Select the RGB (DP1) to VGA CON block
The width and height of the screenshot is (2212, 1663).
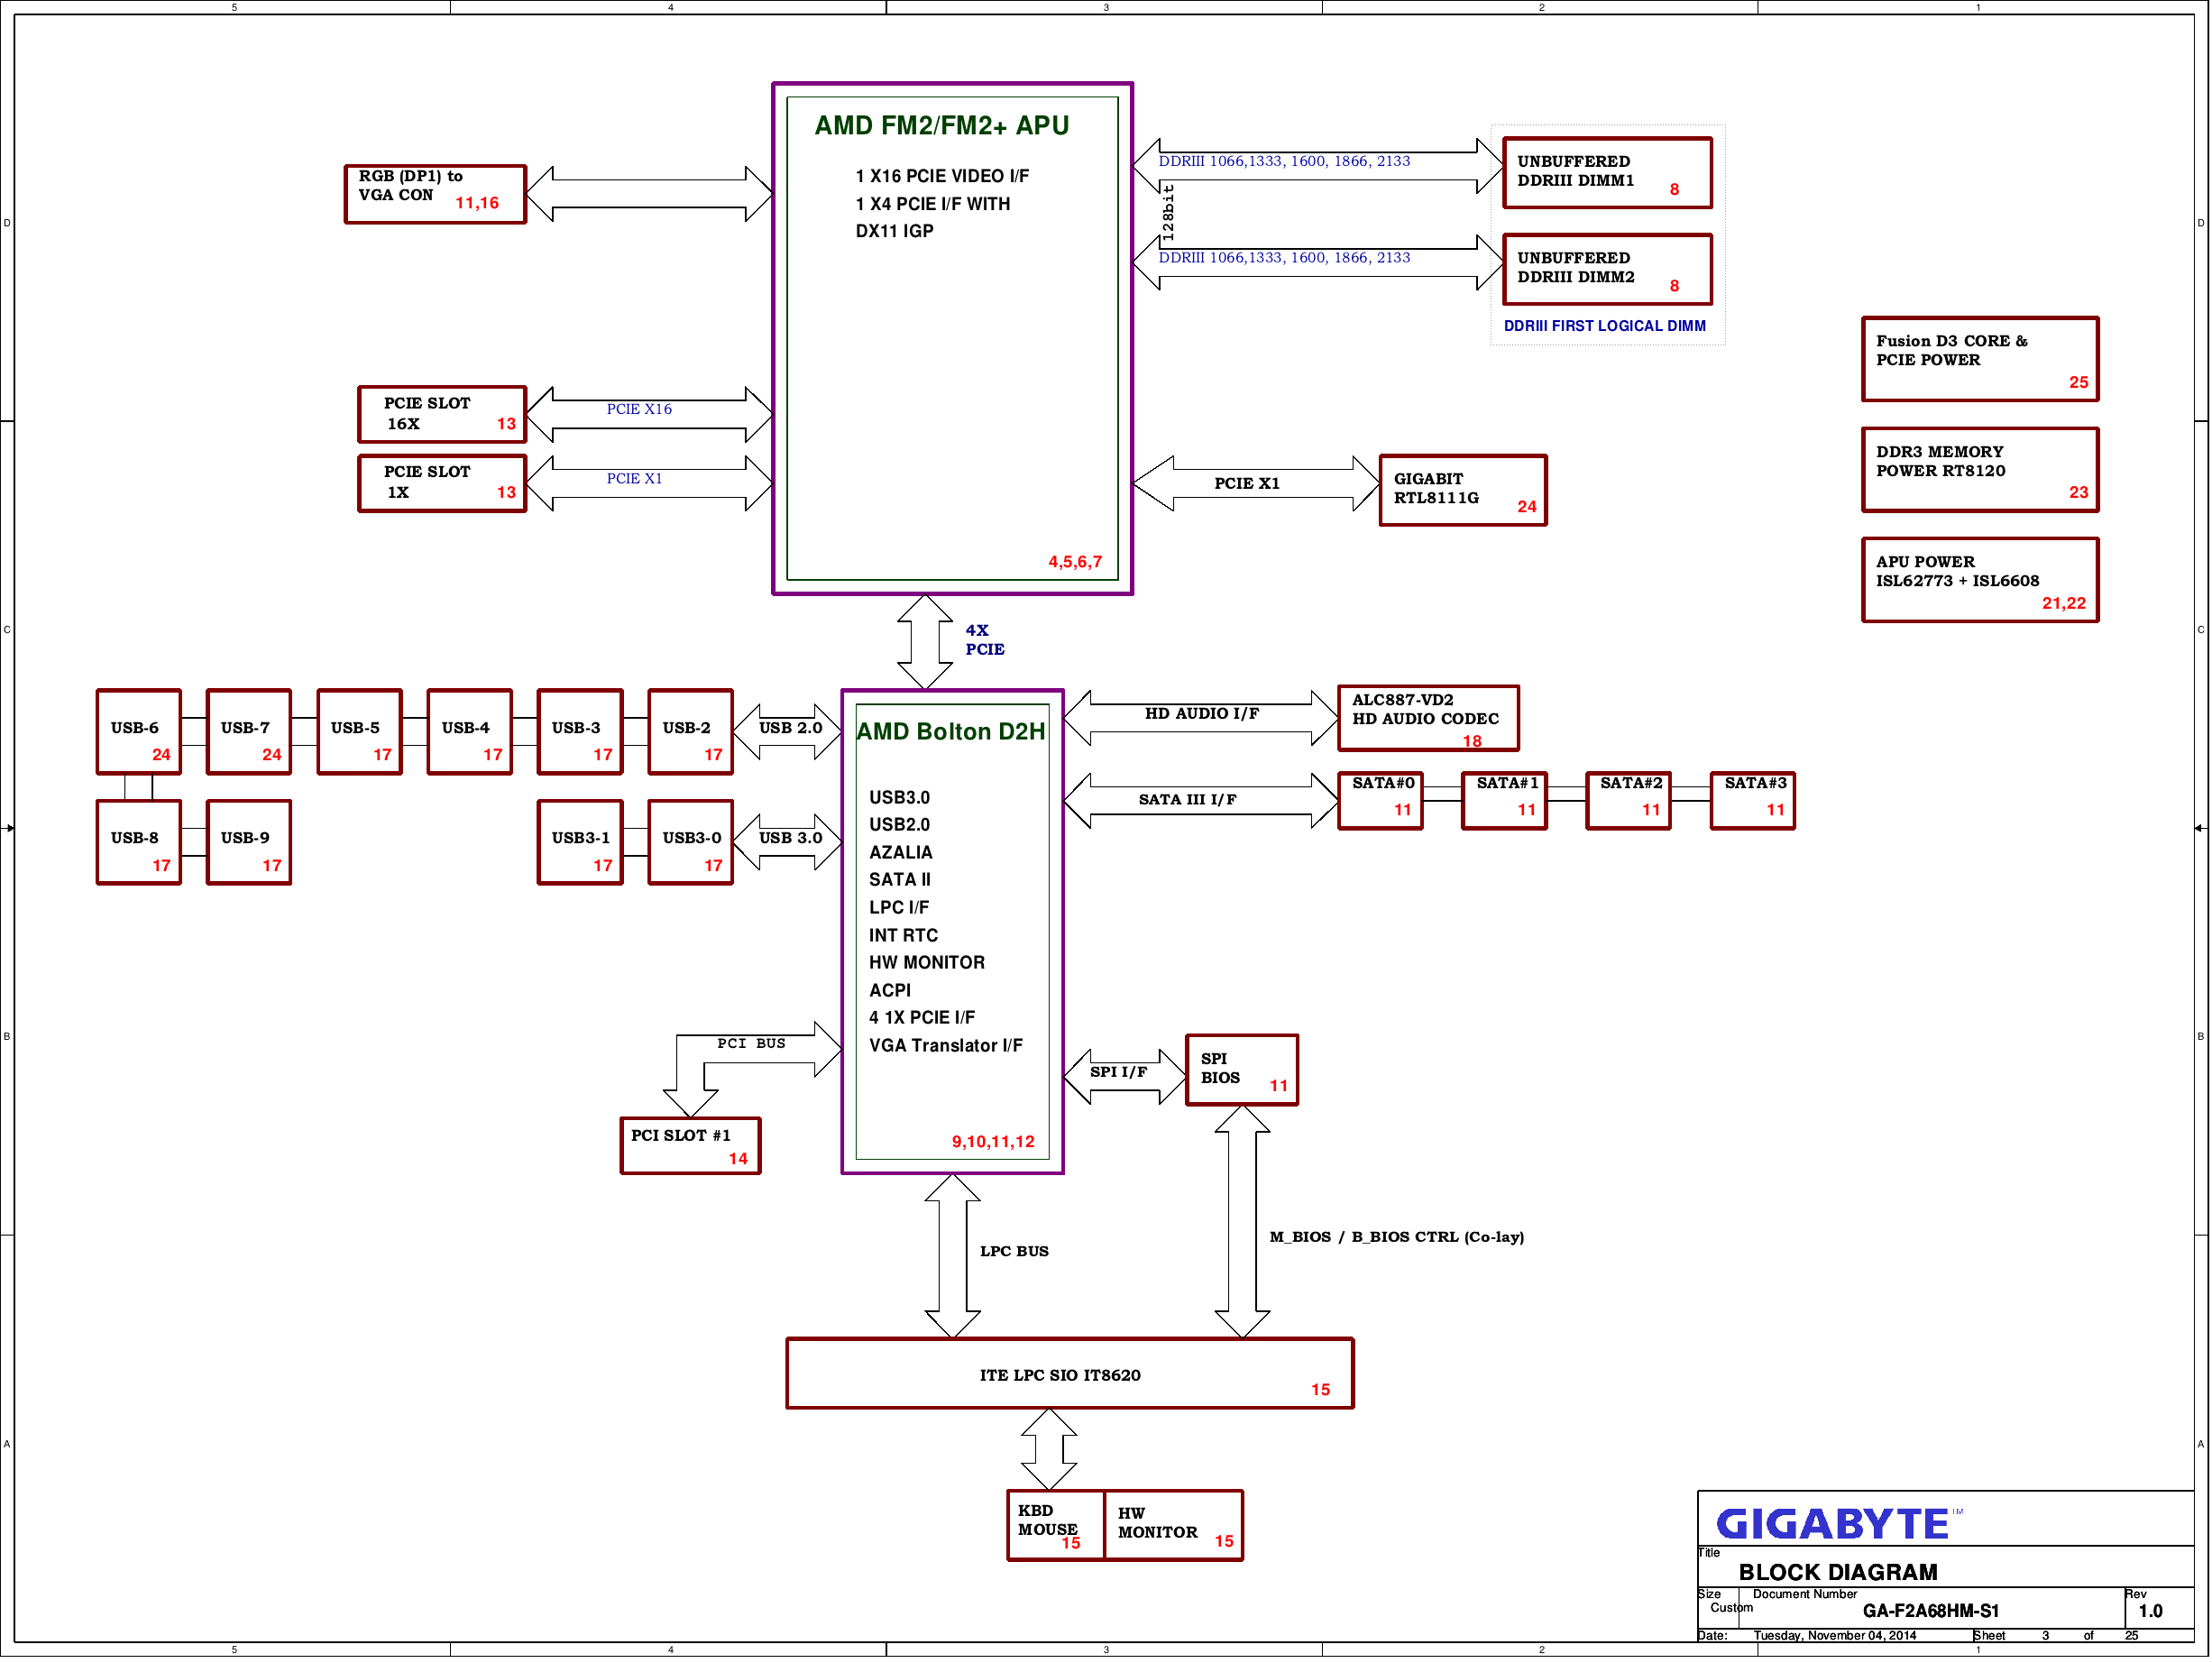435,195
